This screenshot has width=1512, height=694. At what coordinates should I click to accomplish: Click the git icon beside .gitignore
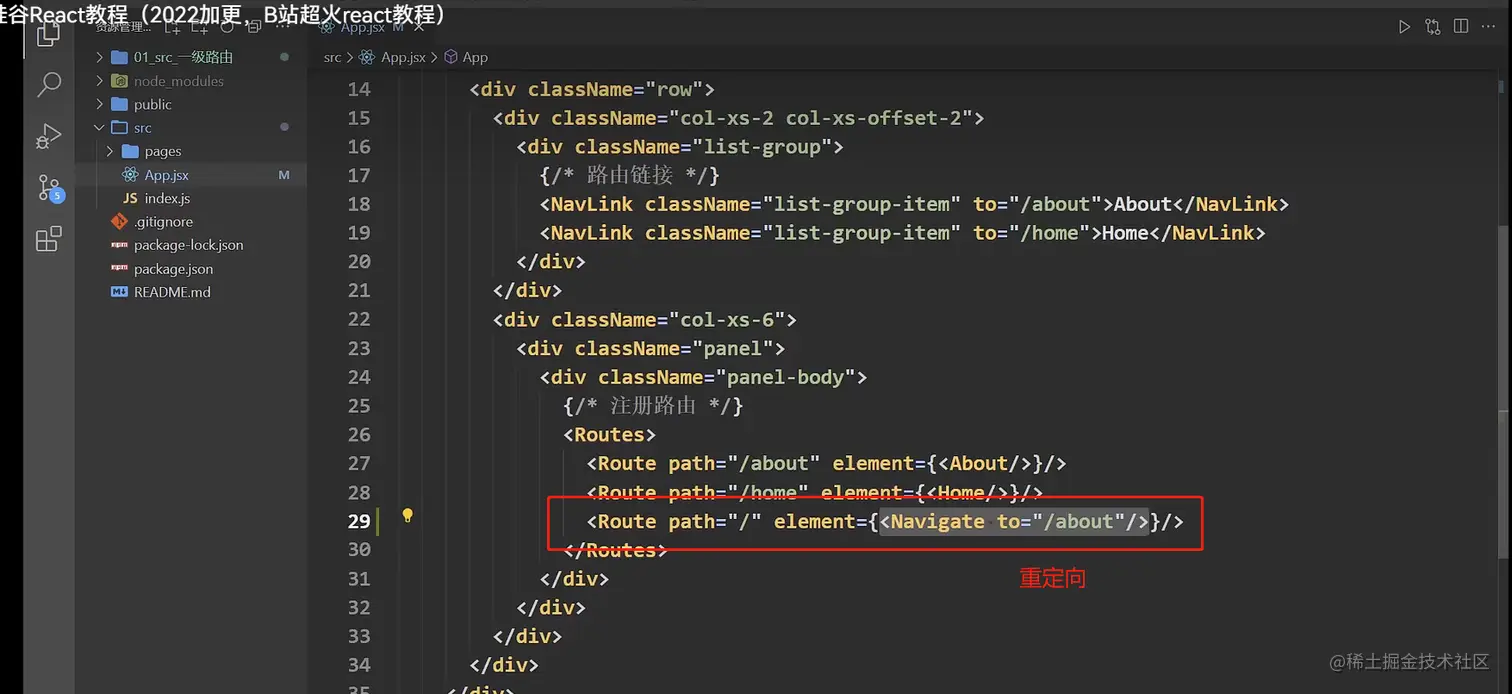tap(119, 222)
